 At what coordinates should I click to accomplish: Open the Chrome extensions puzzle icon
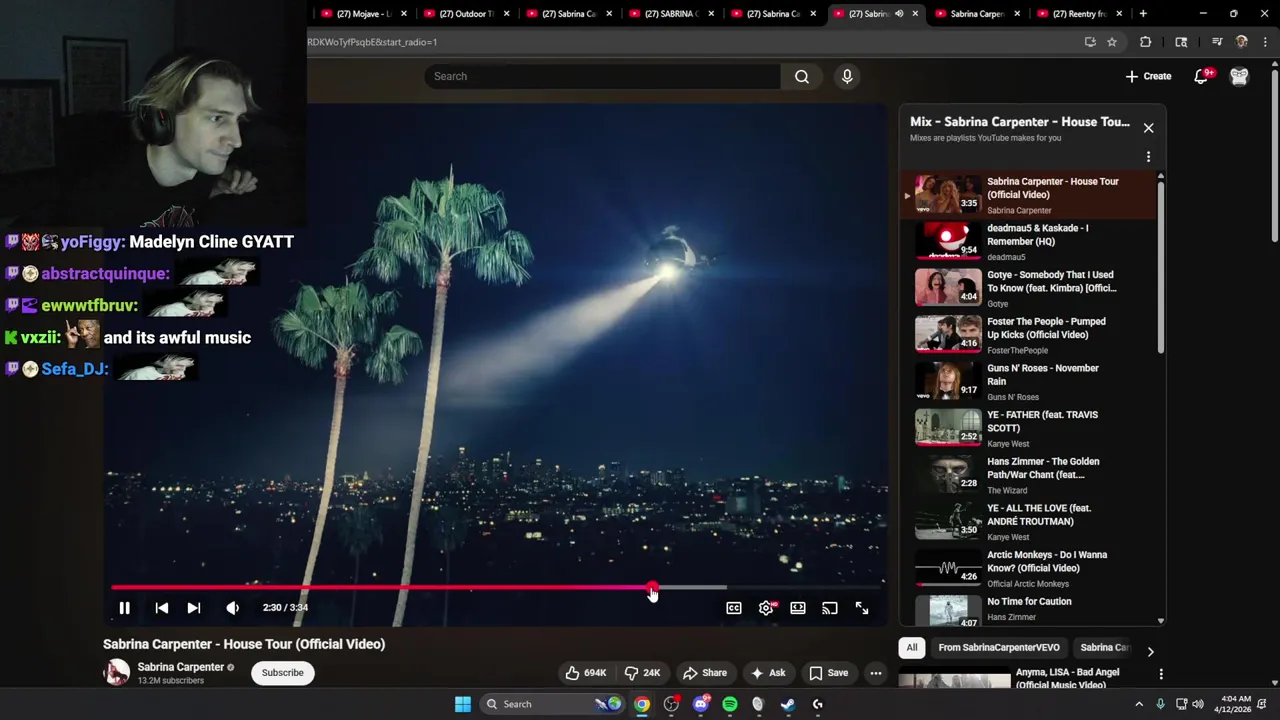[x=1145, y=42]
